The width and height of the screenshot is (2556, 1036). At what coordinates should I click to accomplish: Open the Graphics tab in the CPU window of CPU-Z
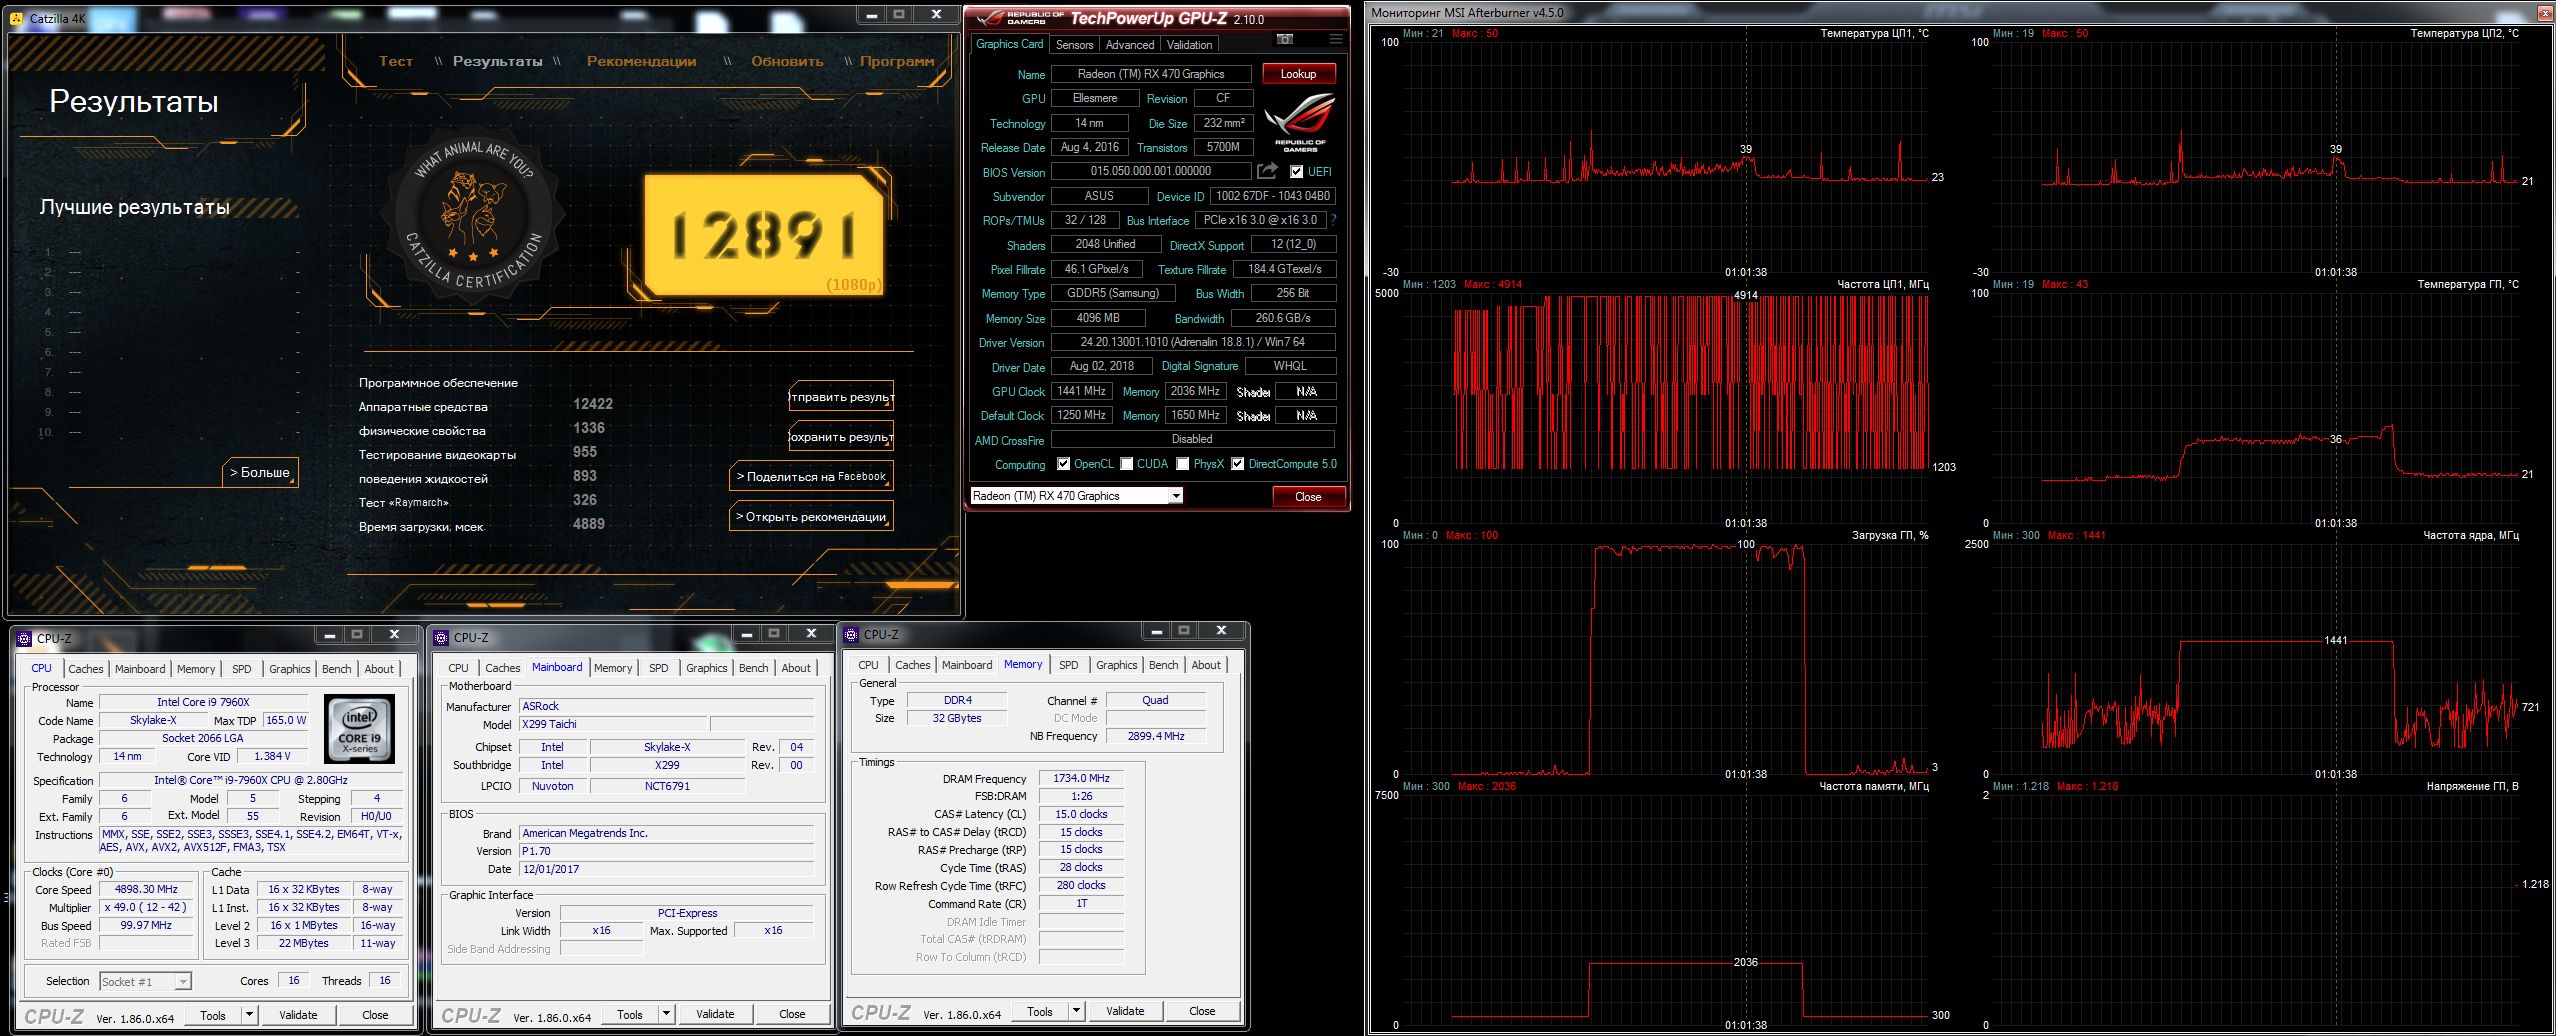coord(289,669)
